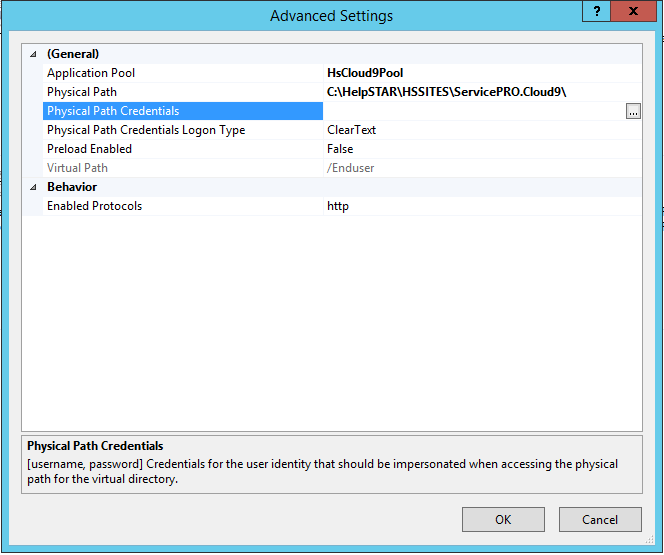Select the Application Pool property row
The image size is (664, 555).
point(91,73)
